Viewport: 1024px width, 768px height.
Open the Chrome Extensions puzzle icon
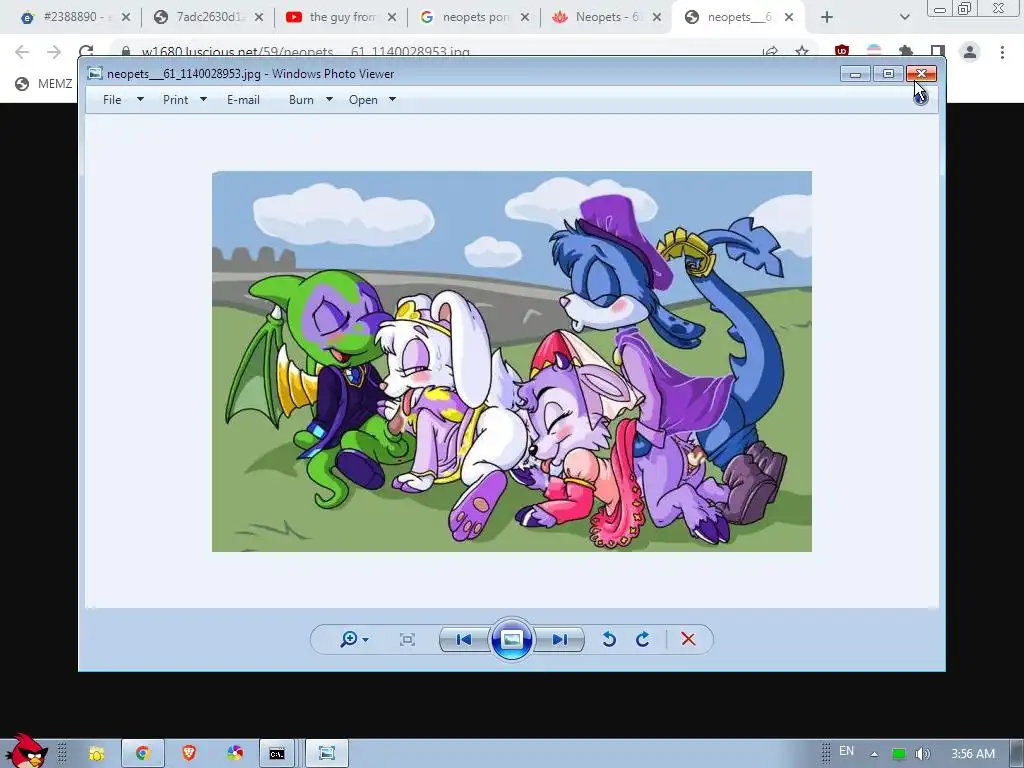click(906, 51)
